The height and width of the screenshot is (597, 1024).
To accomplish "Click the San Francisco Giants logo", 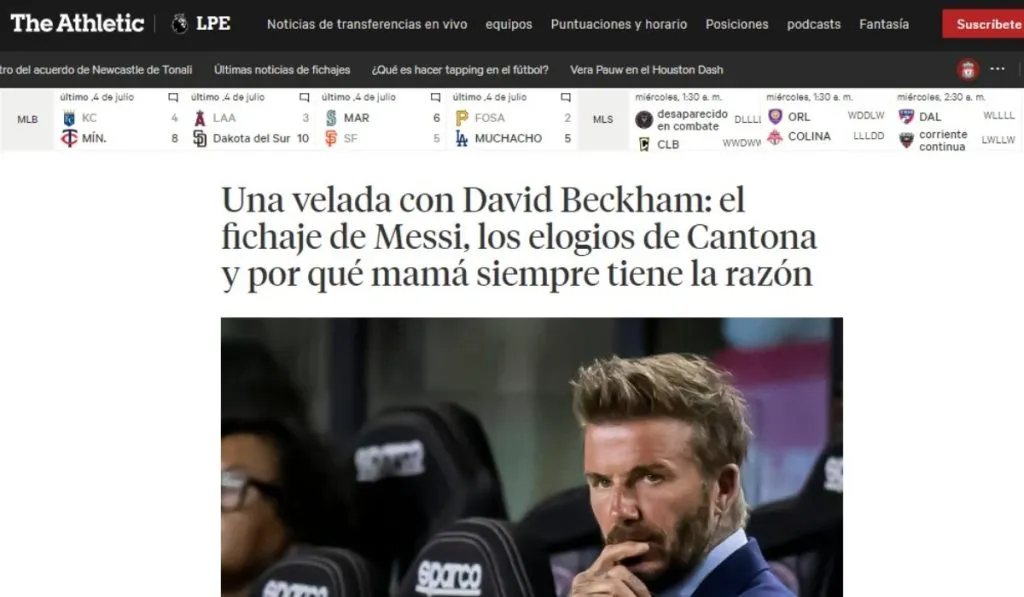I will [x=331, y=138].
